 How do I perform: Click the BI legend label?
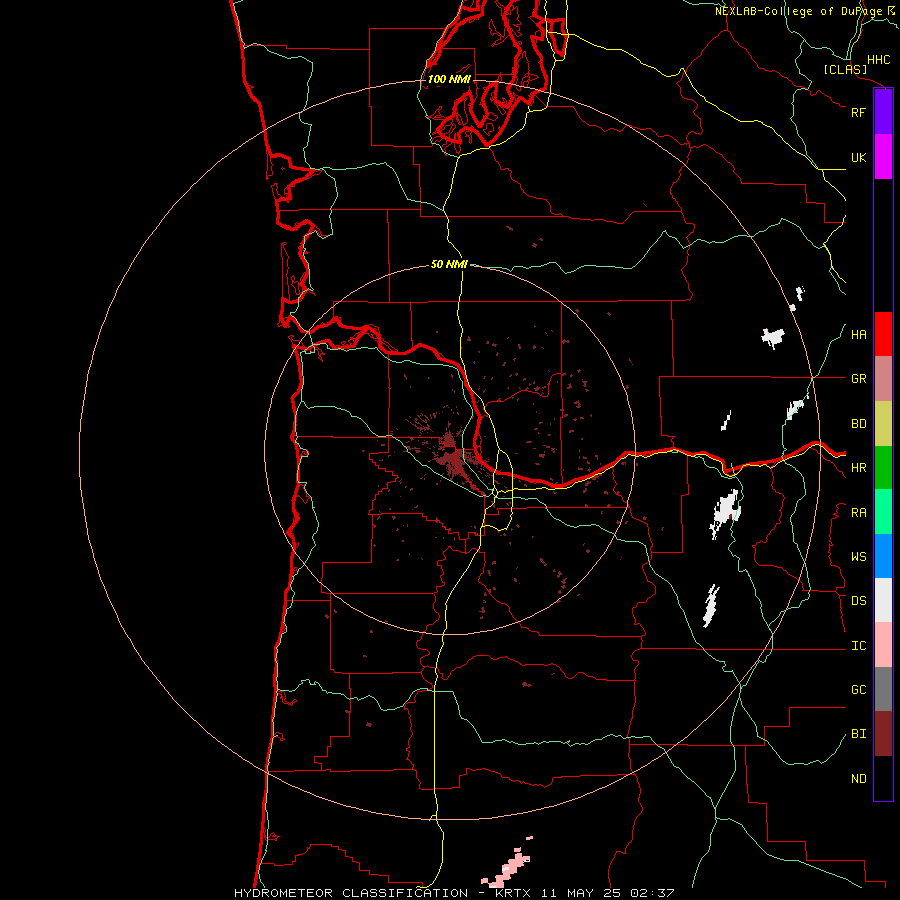click(858, 734)
